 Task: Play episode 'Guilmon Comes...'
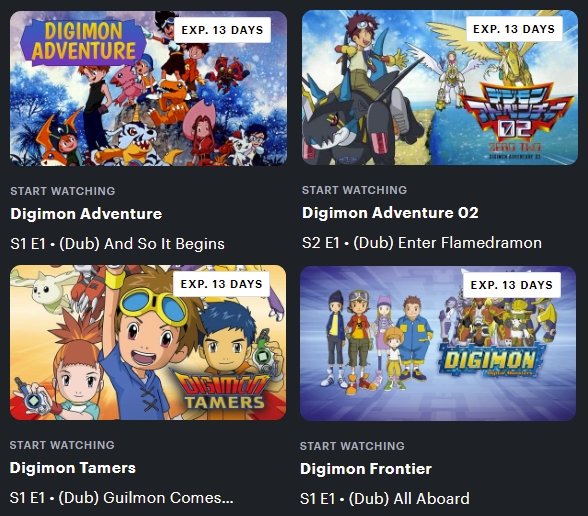122,498
